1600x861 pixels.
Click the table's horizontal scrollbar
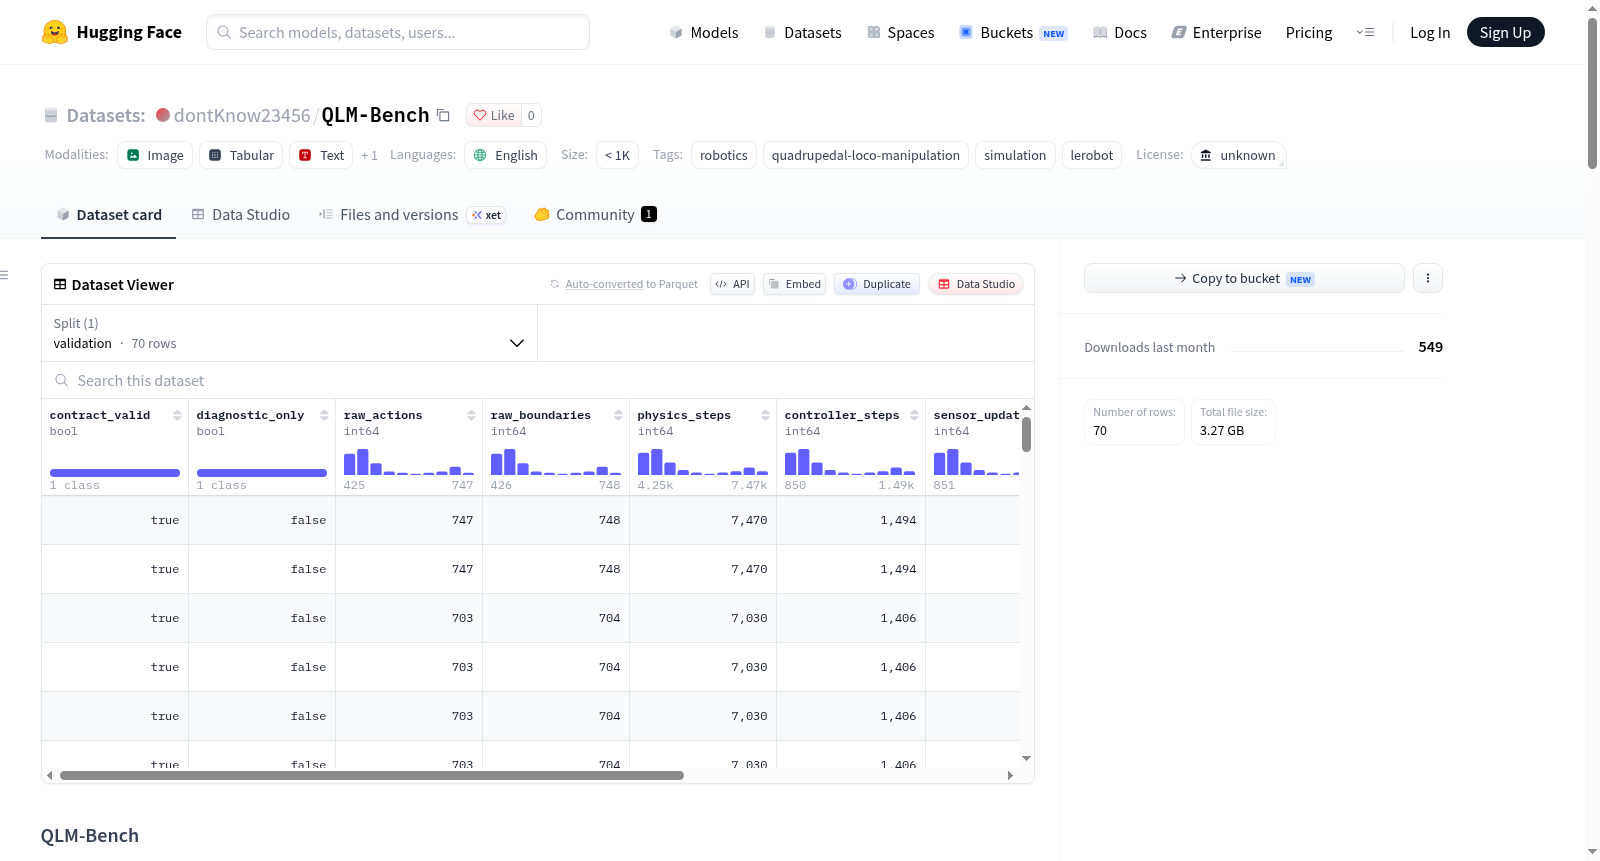(x=372, y=775)
